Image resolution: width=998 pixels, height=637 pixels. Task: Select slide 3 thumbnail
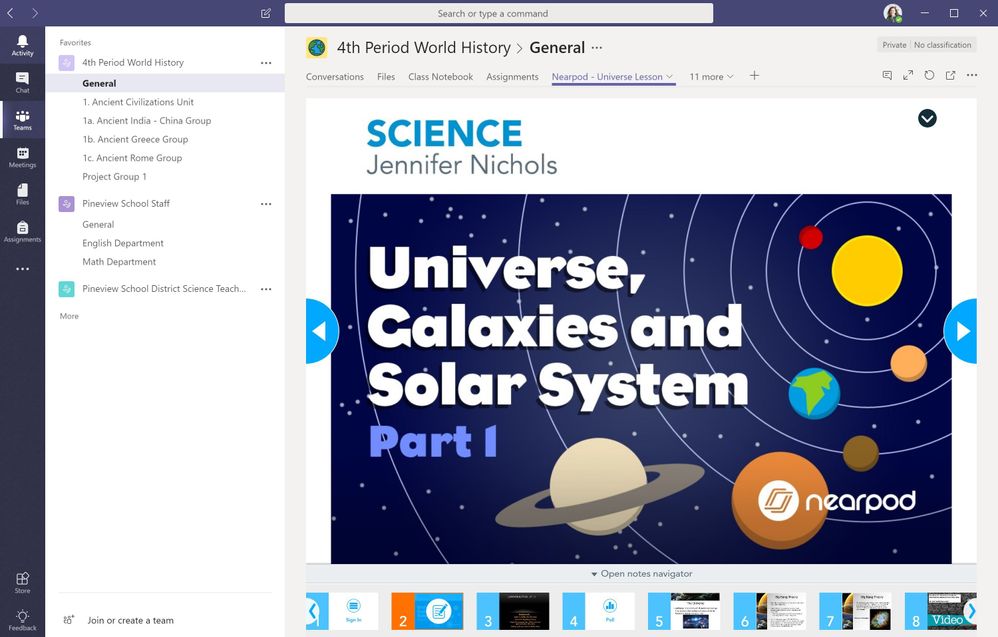pyautogui.click(x=513, y=611)
